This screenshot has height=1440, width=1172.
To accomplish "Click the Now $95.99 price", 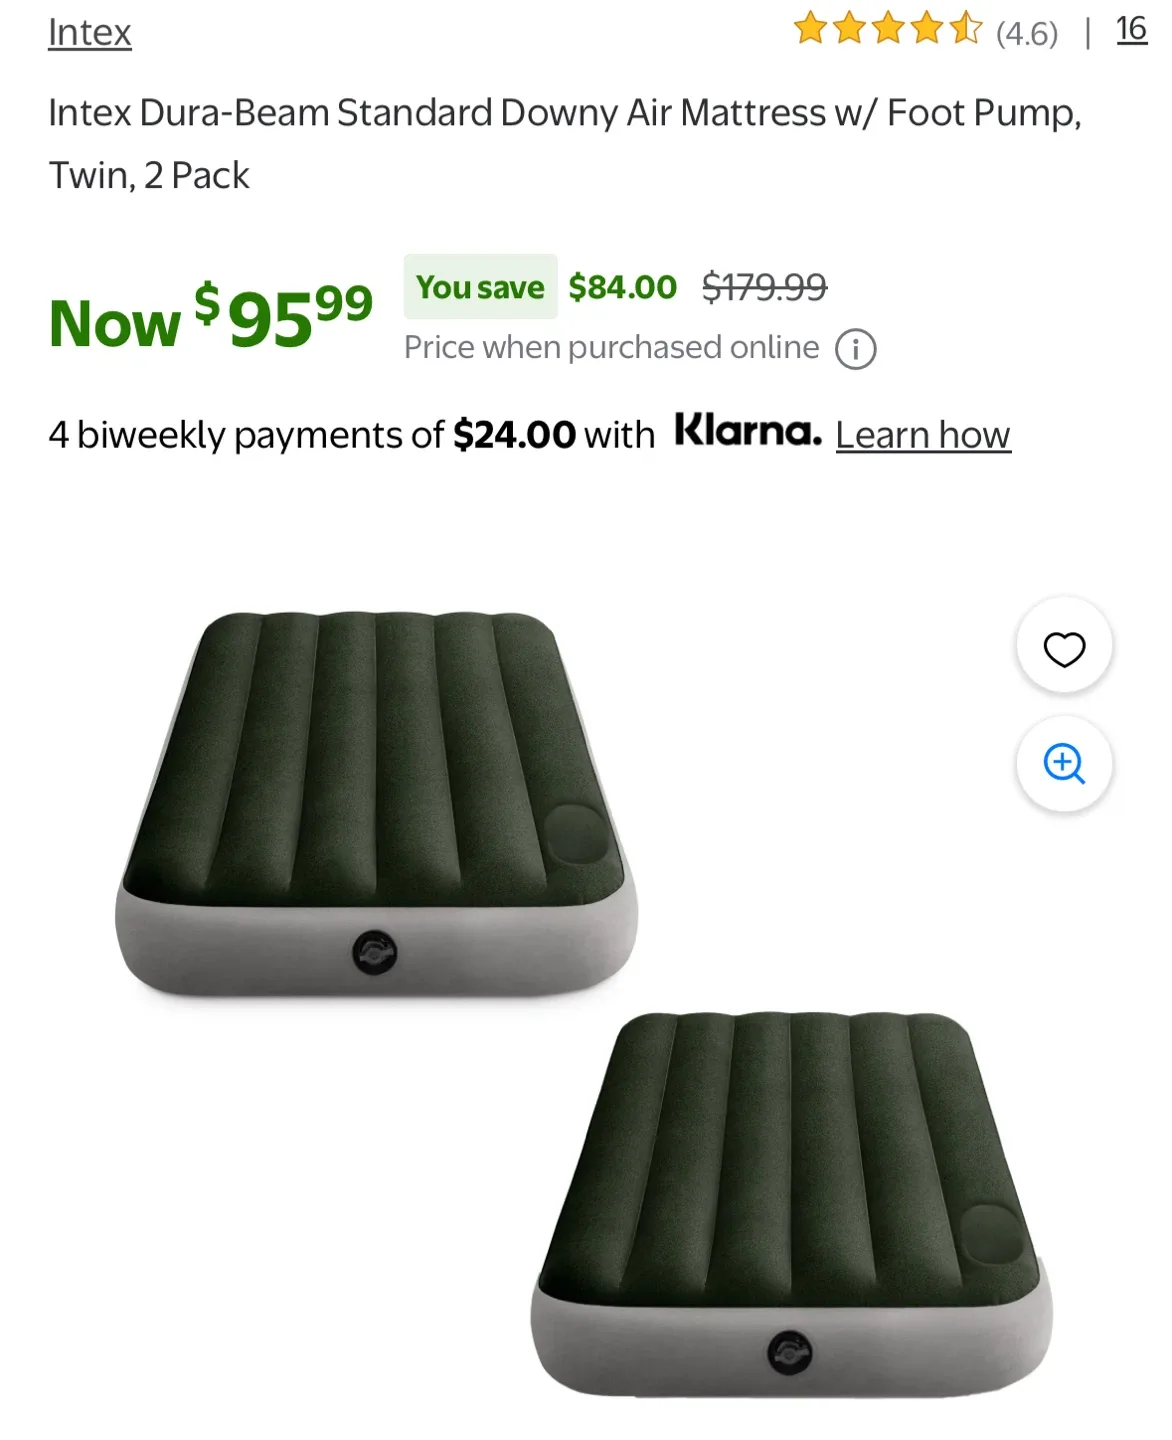I will pyautogui.click(x=210, y=318).
